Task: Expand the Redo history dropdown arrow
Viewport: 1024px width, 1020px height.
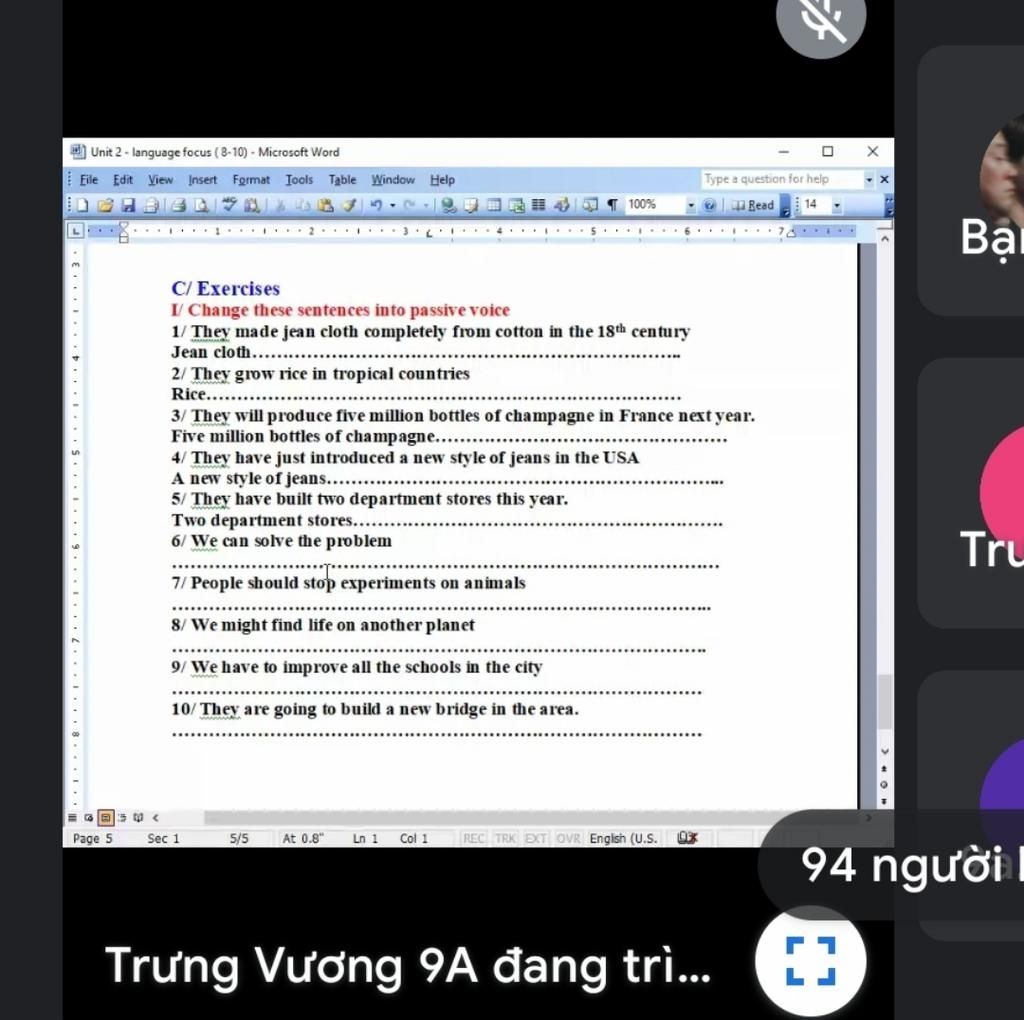Action: point(426,205)
